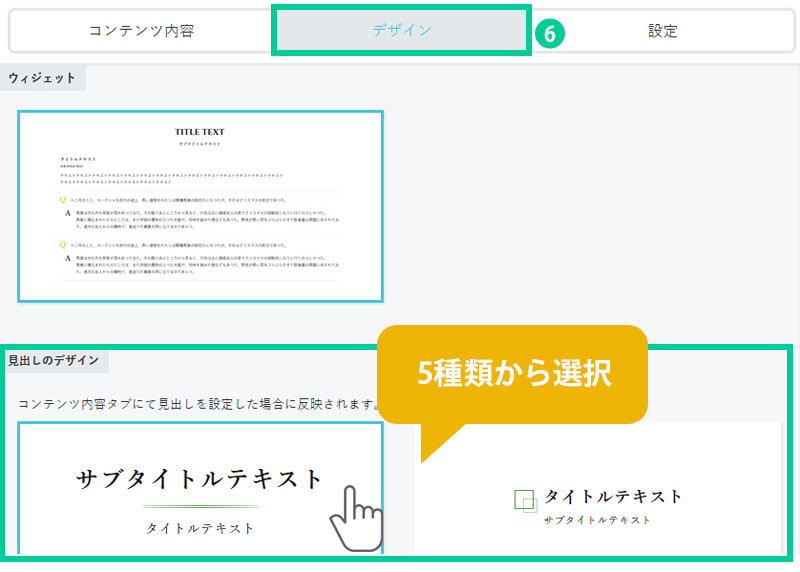
Task: Open the デザイン tab
Action: click(x=401, y=31)
